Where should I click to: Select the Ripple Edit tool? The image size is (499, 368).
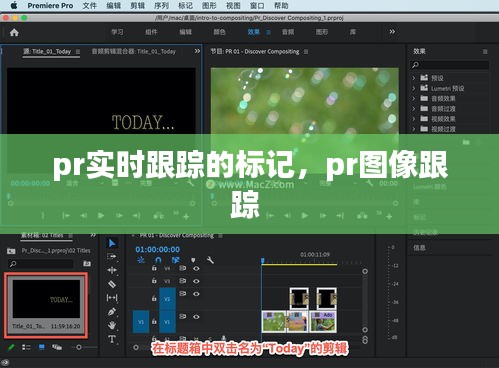coord(112,270)
